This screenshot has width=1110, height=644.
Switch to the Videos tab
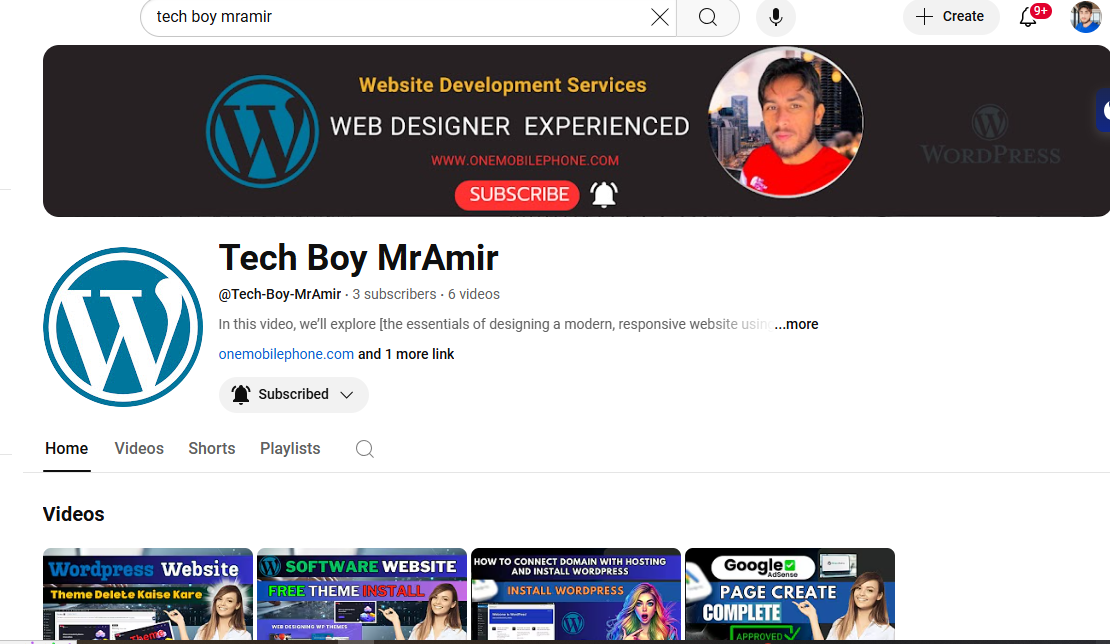(x=139, y=449)
